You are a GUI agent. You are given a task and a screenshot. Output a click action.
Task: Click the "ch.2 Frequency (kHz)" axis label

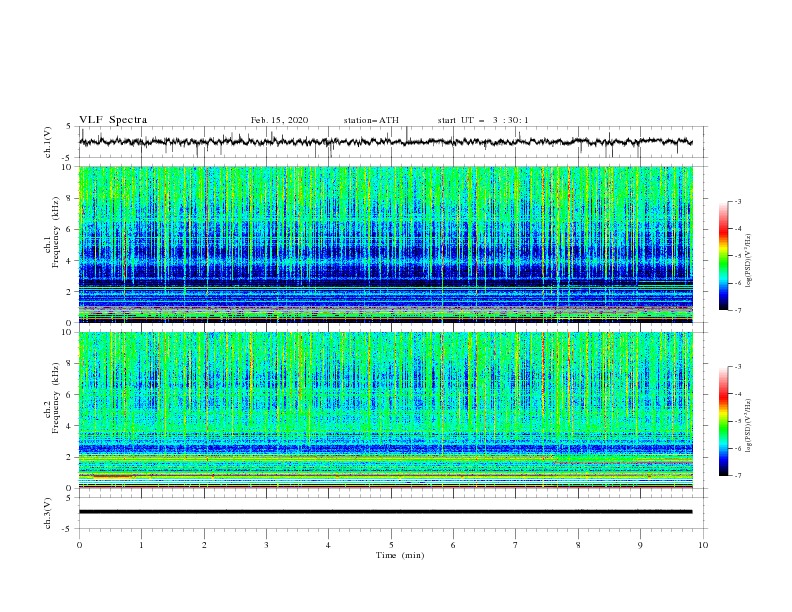click(53, 398)
